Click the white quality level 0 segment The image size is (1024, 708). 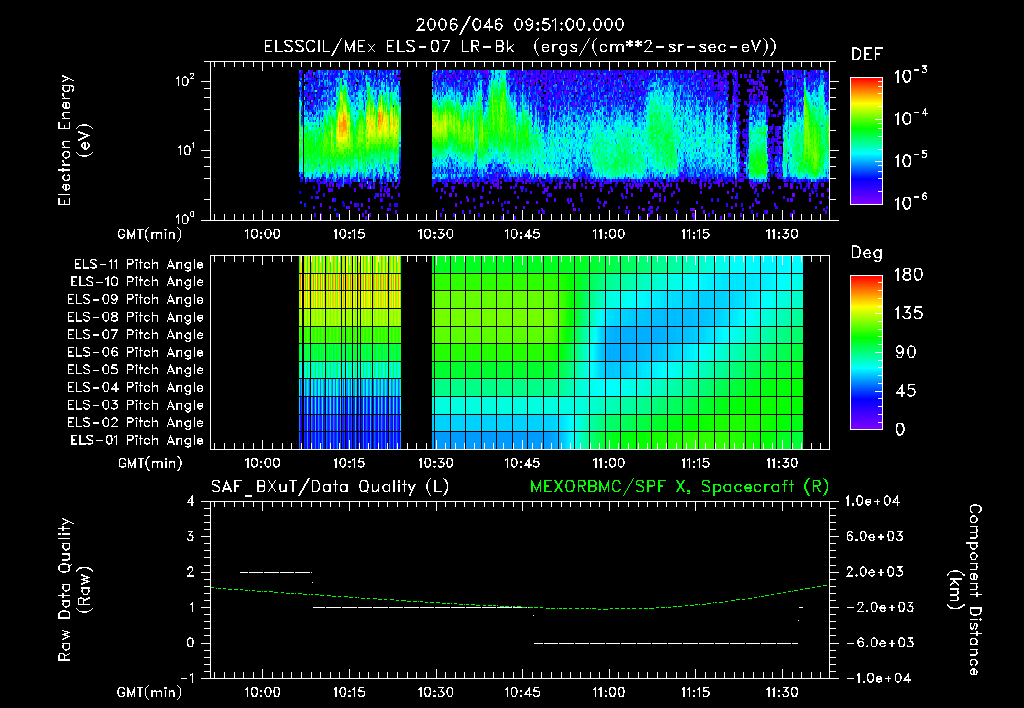(x=666, y=643)
